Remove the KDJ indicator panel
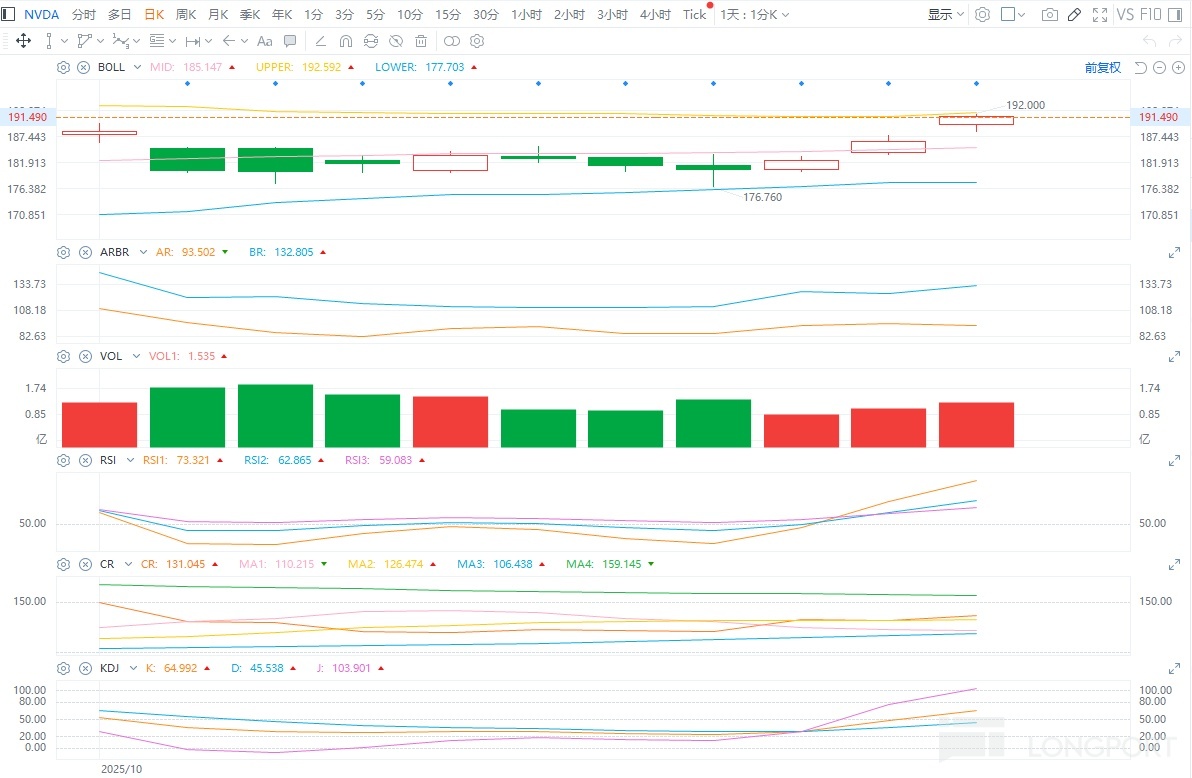 [85, 668]
